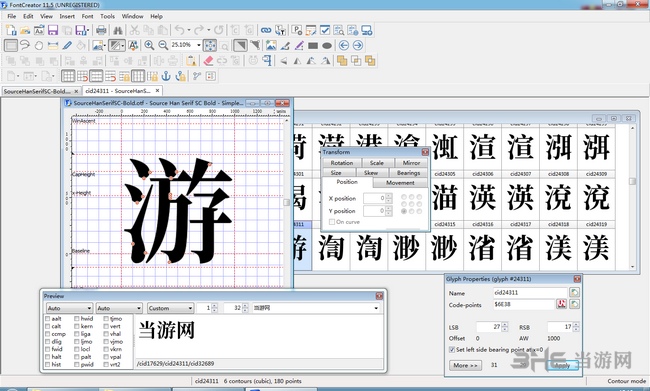This screenshot has height=391, width=650.
Task: Click the Zoom out magnifier
Action: pyautogui.click(x=163, y=45)
